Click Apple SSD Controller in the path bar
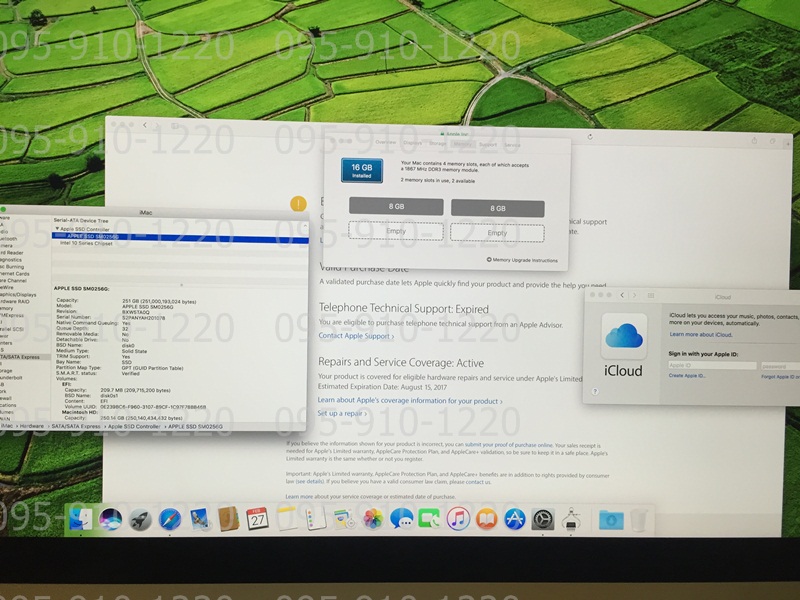 click(134, 427)
